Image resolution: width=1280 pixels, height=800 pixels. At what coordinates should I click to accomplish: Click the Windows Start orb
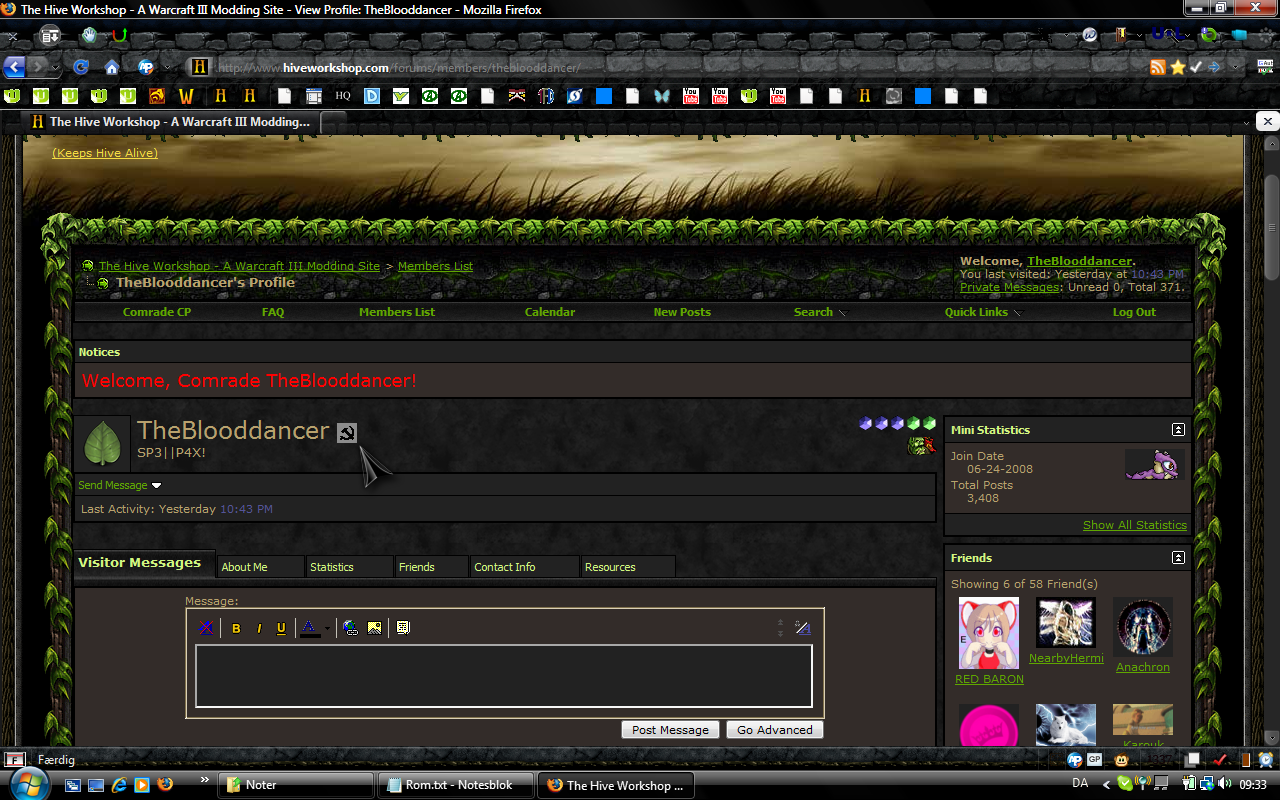pos(30,785)
